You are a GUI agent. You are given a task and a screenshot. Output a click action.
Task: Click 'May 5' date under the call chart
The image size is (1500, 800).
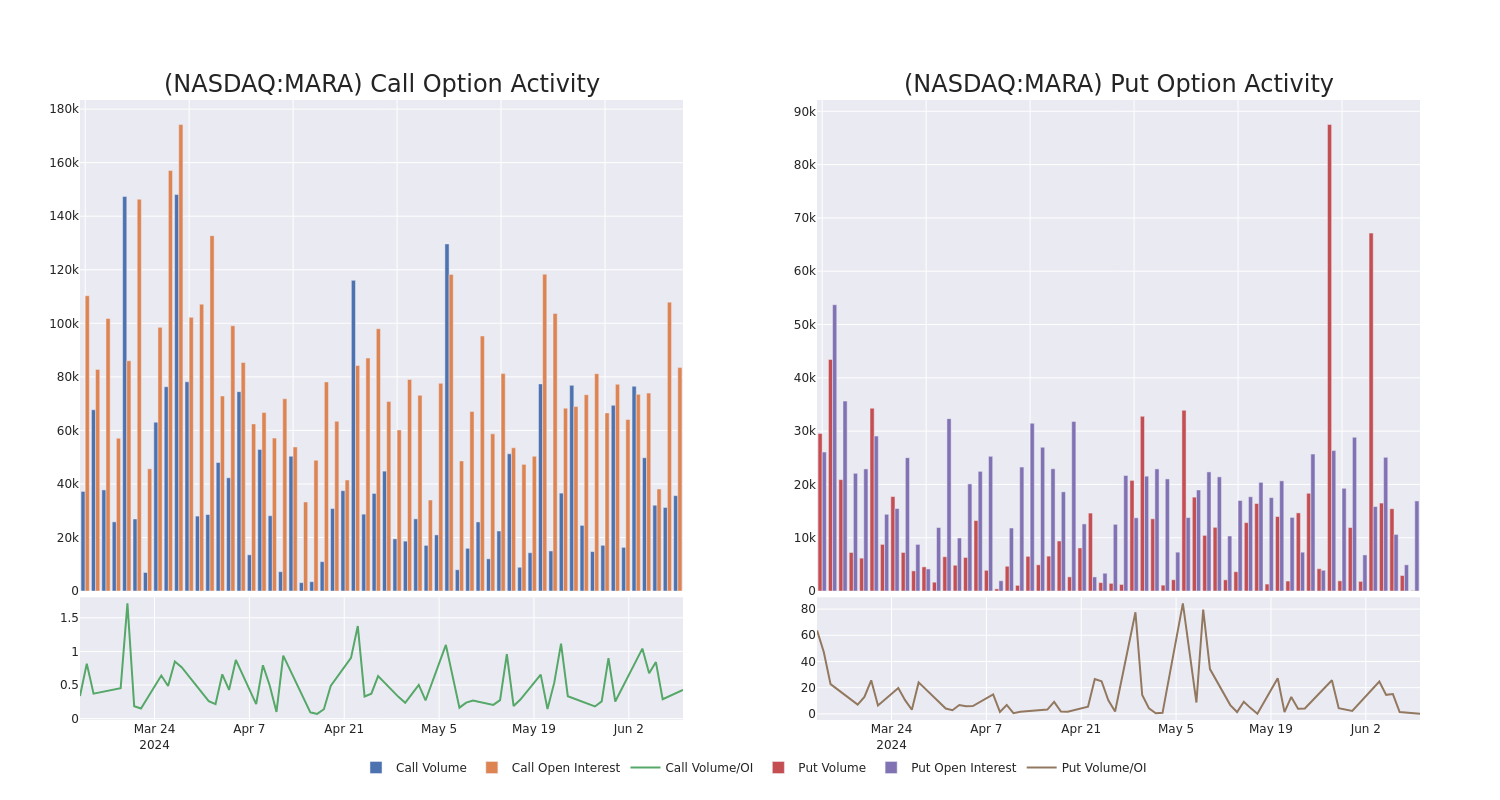click(439, 729)
